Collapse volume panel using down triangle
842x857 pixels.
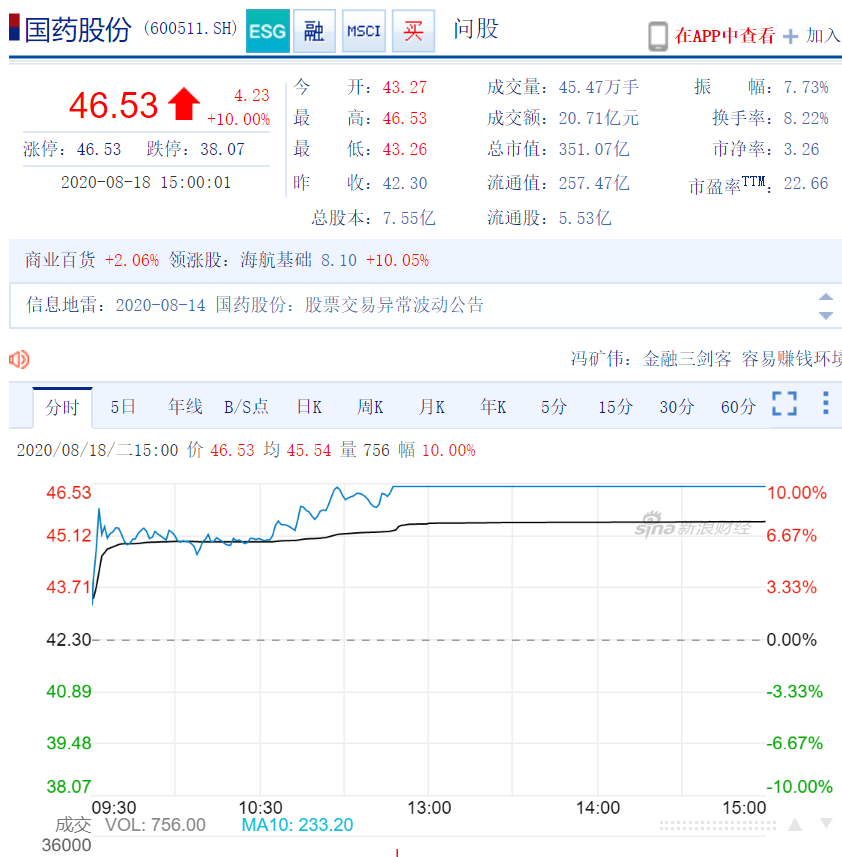[x=826, y=823]
